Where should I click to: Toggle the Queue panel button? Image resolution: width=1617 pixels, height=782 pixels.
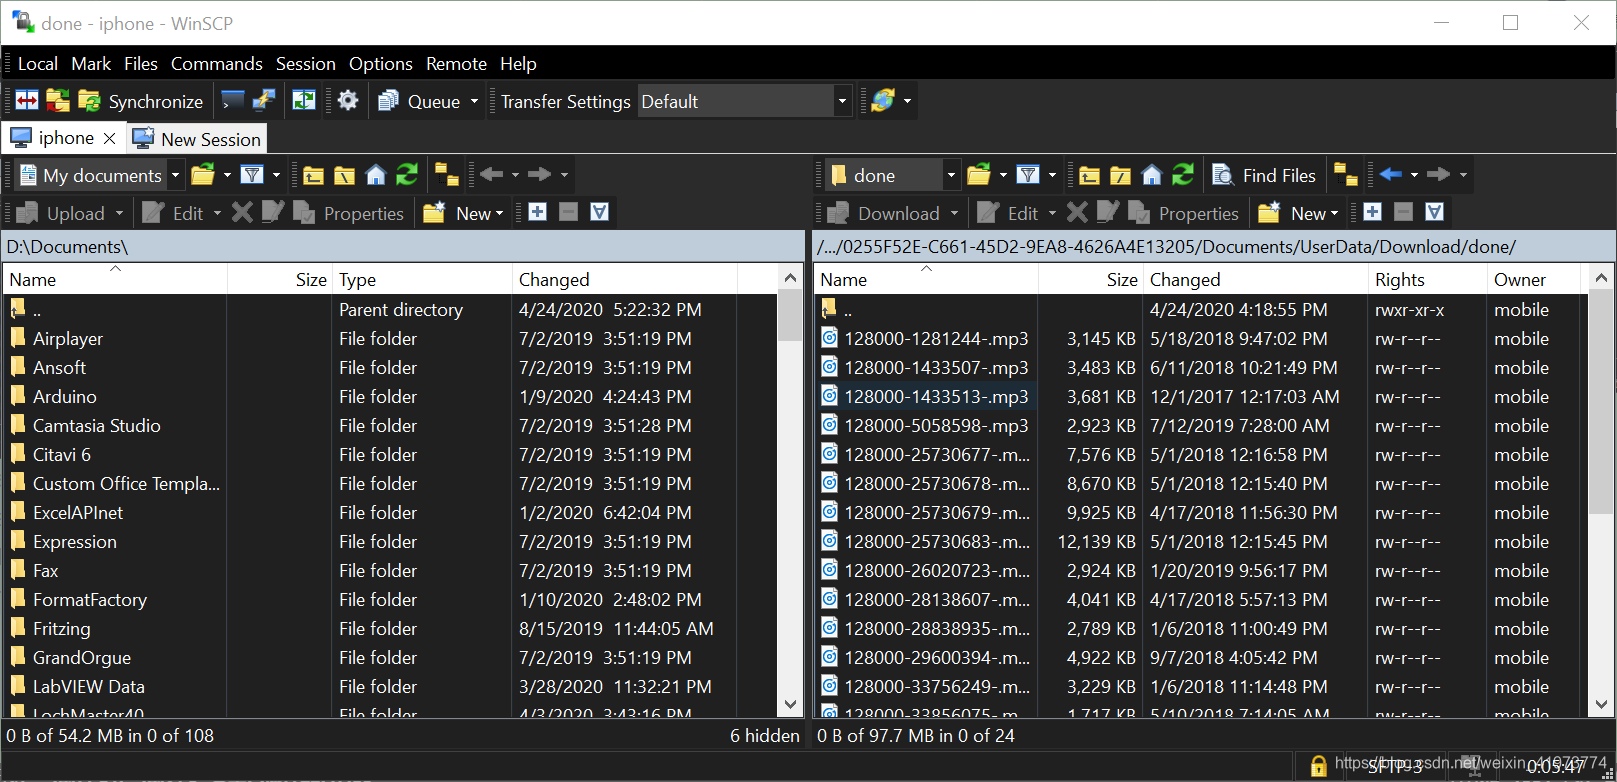click(x=420, y=101)
